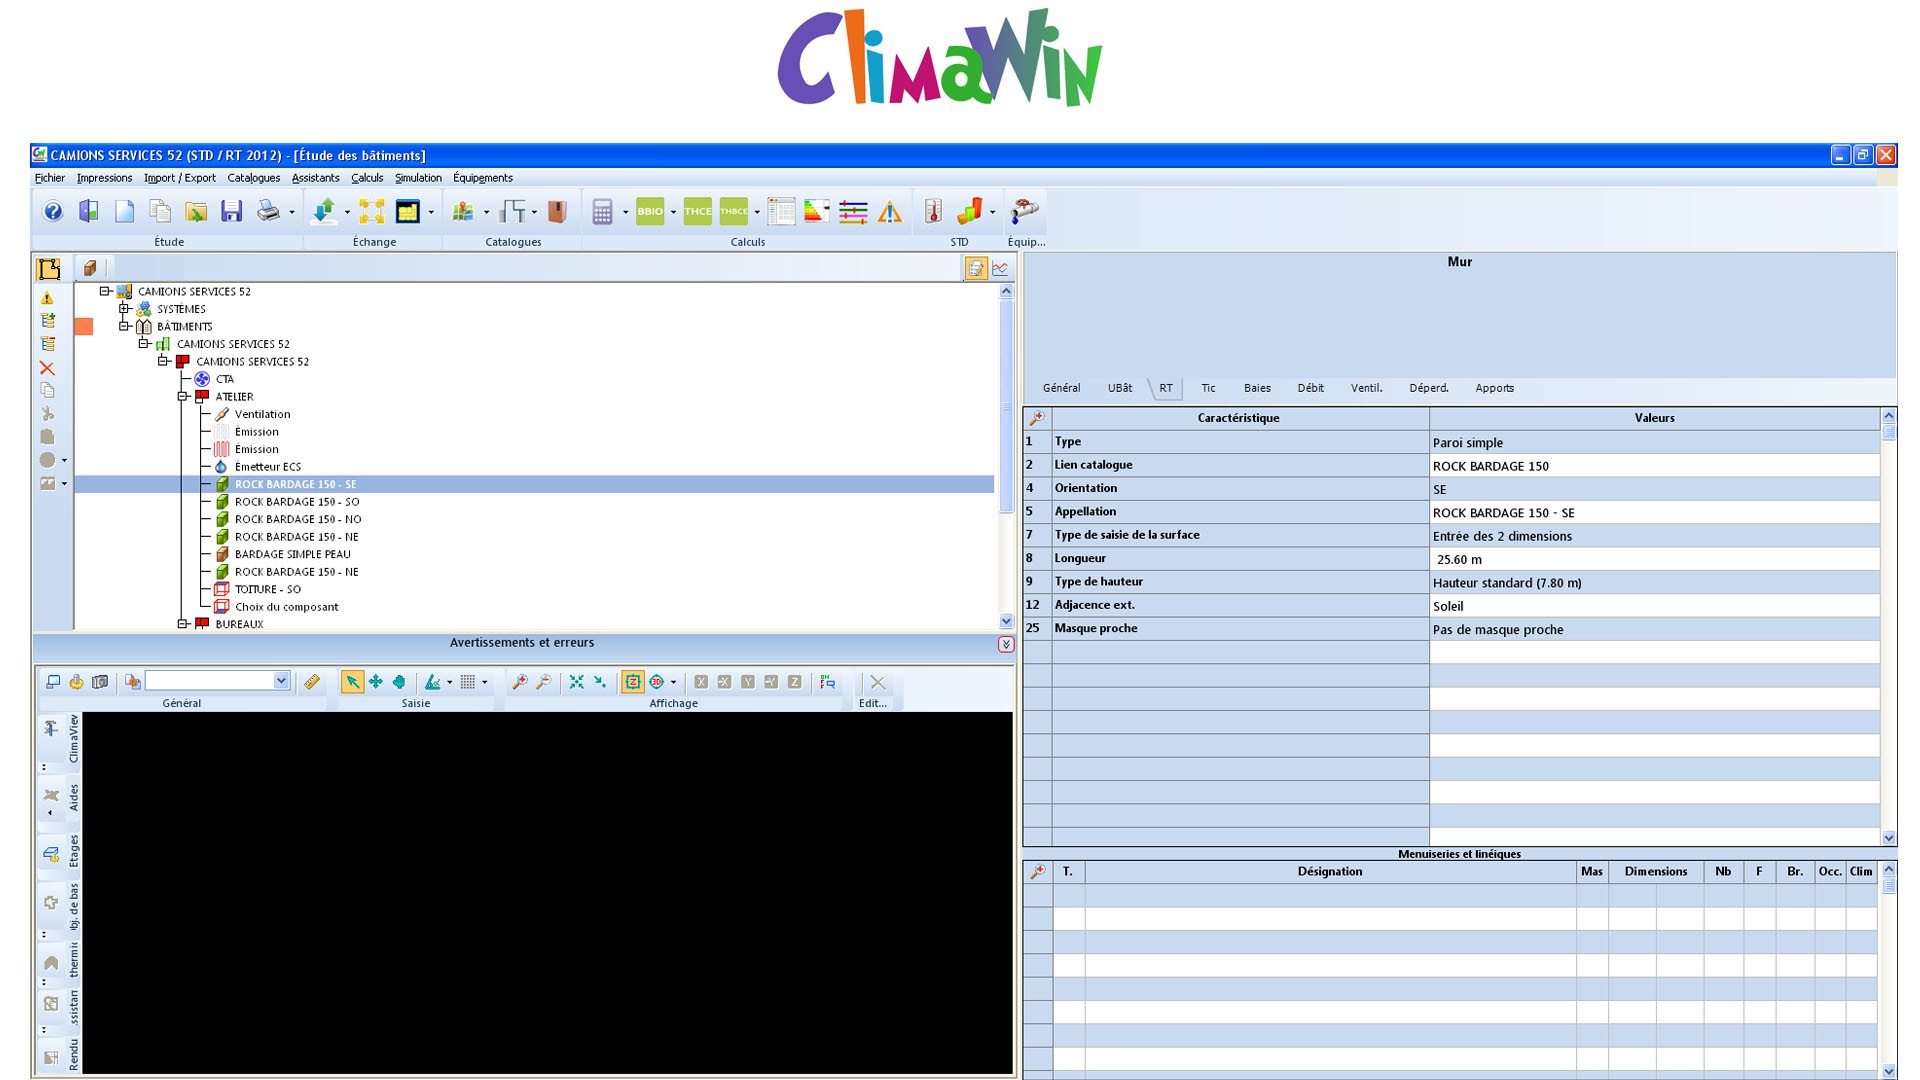The height and width of the screenshot is (1080, 1920).
Task: Run the THBCE calculation
Action: (x=734, y=211)
